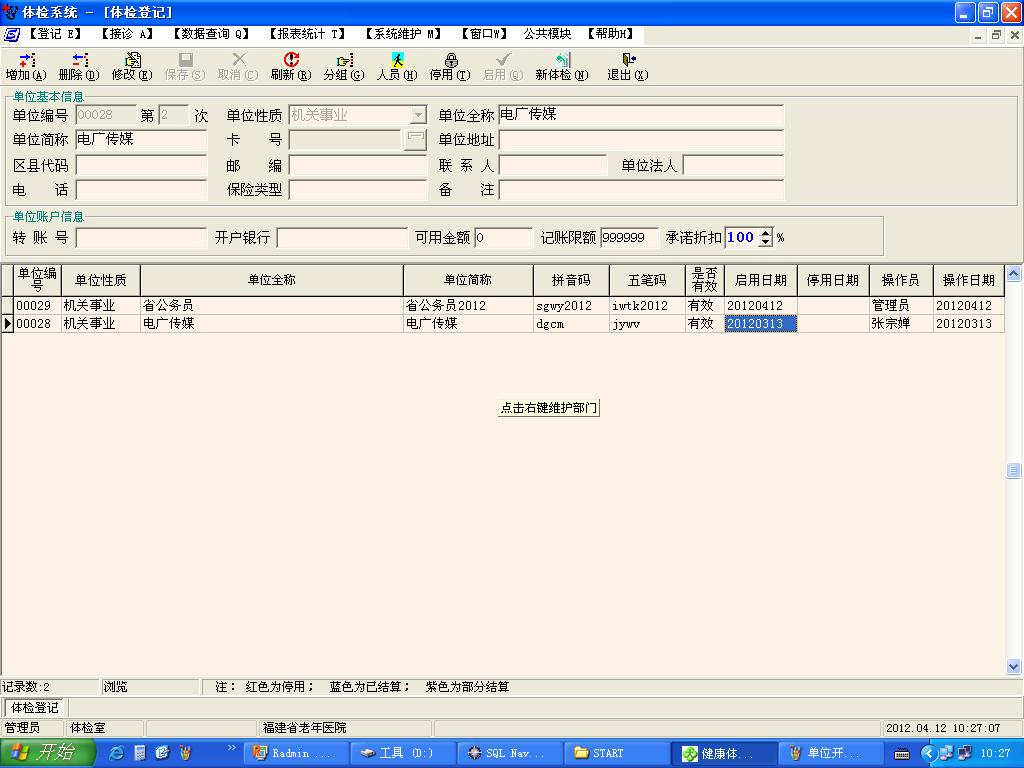Open the 窗口W menu
The width and height of the screenshot is (1024, 768).
pos(484,34)
